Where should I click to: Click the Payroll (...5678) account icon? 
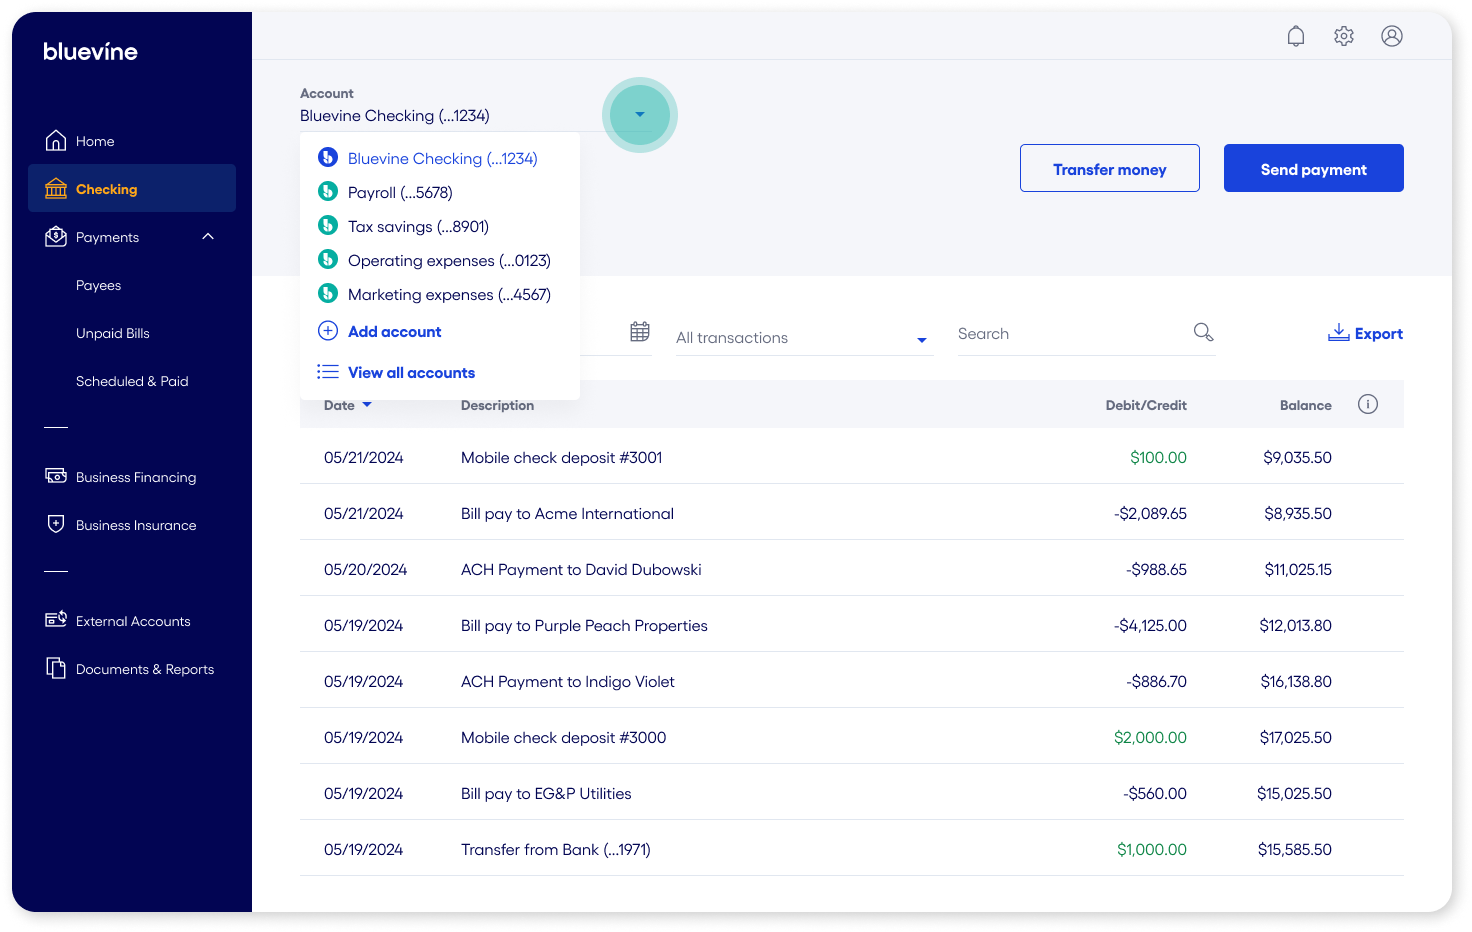(x=328, y=191)
